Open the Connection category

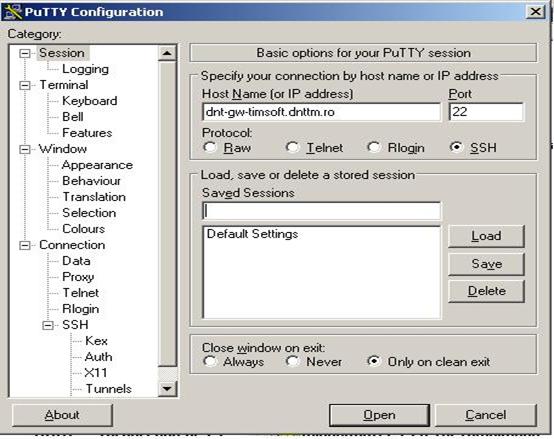coord(72,245)
